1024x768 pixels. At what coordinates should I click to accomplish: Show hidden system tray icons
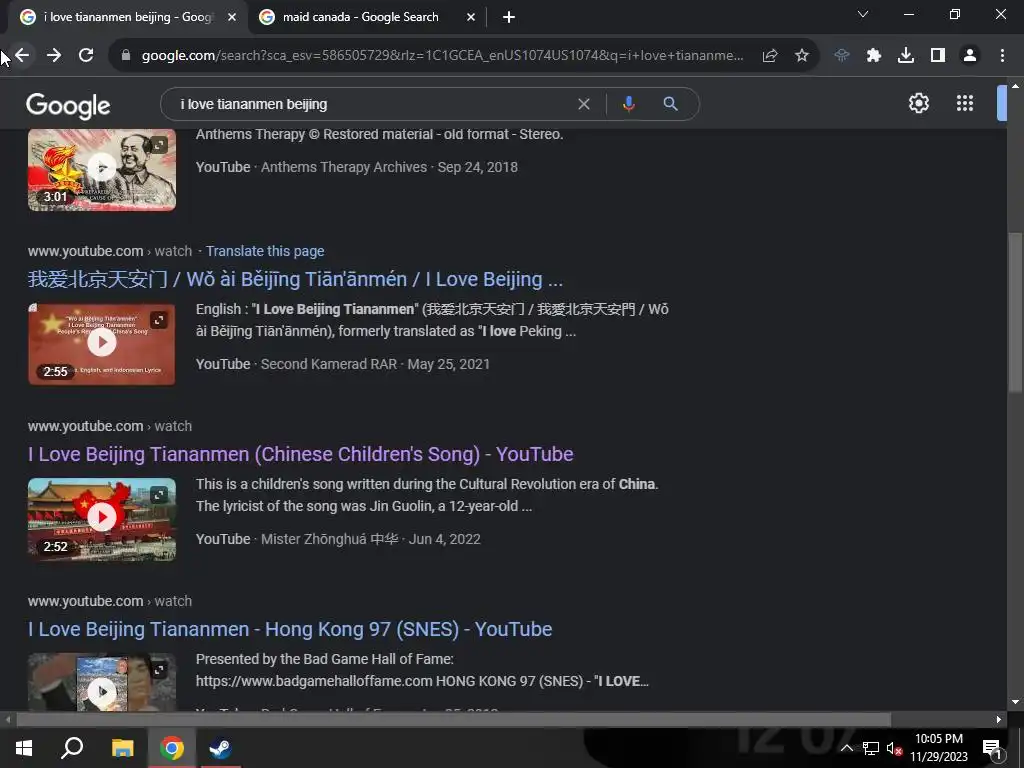point(846,748)
